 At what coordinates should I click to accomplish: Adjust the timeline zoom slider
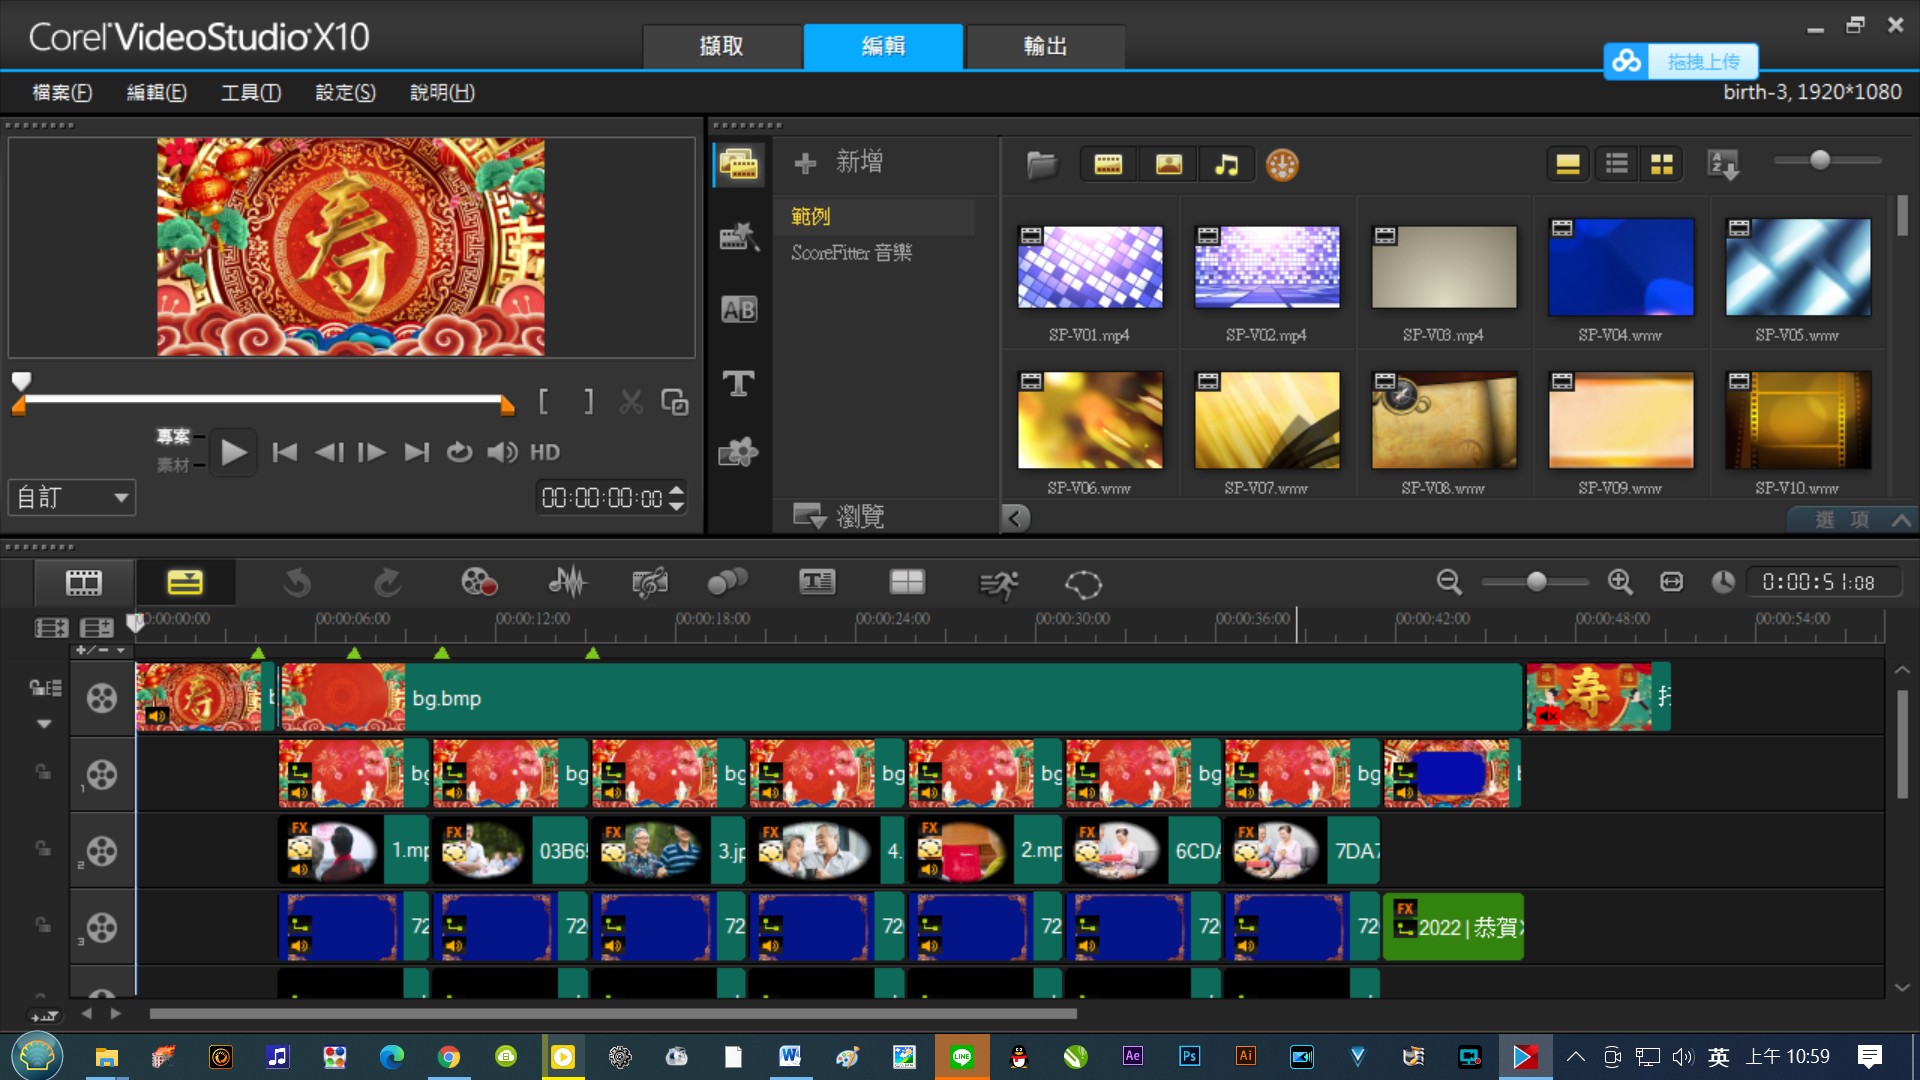coord(1536,581)
